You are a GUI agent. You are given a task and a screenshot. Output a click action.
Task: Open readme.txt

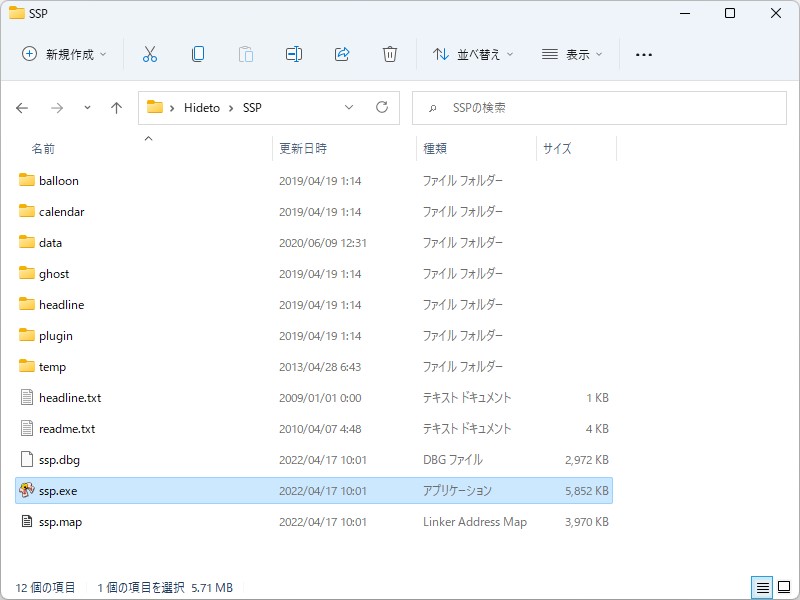(70, 428)
